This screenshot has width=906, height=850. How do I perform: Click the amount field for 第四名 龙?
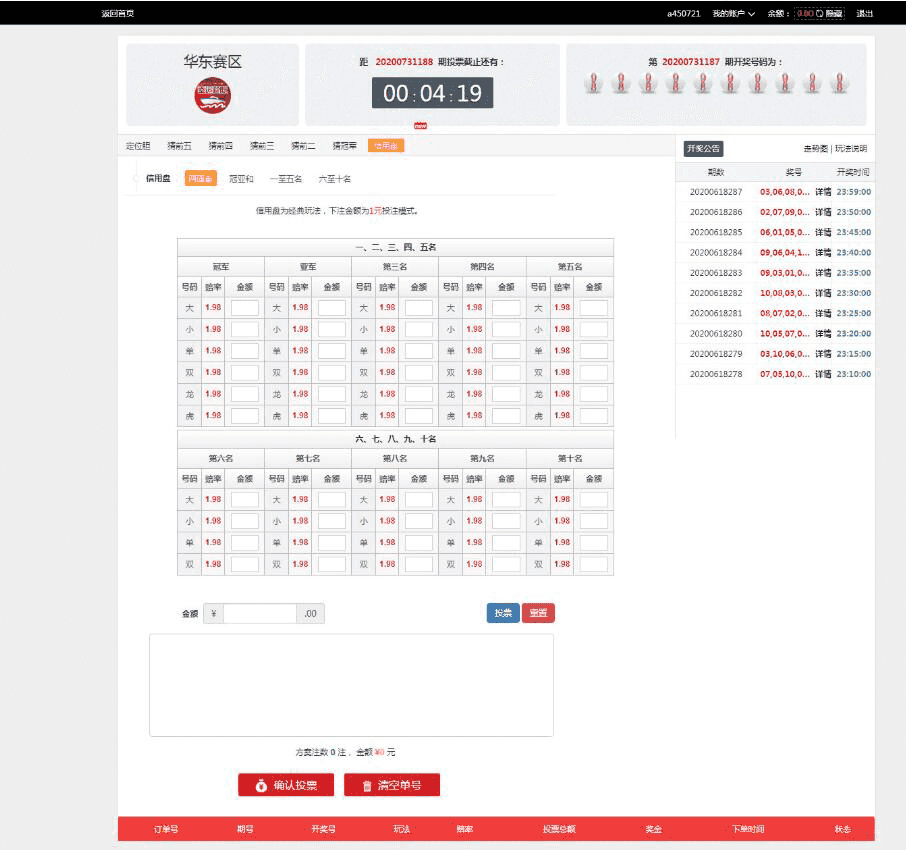coord(506,394)
